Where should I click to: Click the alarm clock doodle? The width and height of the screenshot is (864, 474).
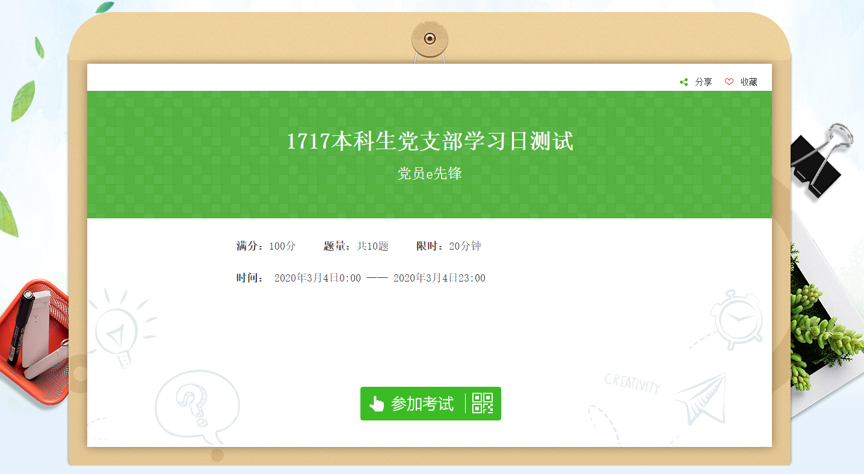pyautogui.click(x=739, y=319)
